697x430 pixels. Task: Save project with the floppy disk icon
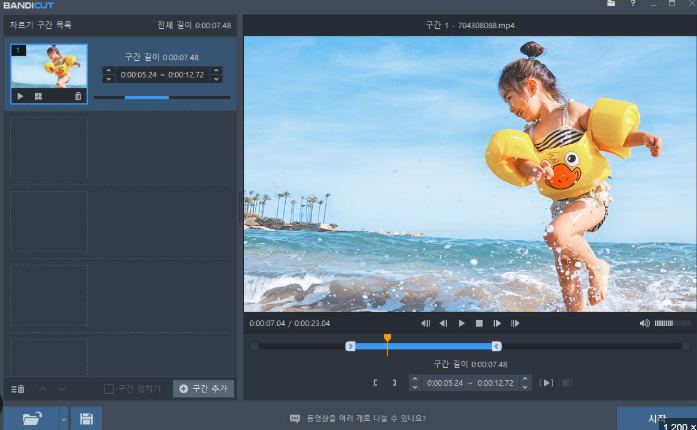(x=86, y=418)
